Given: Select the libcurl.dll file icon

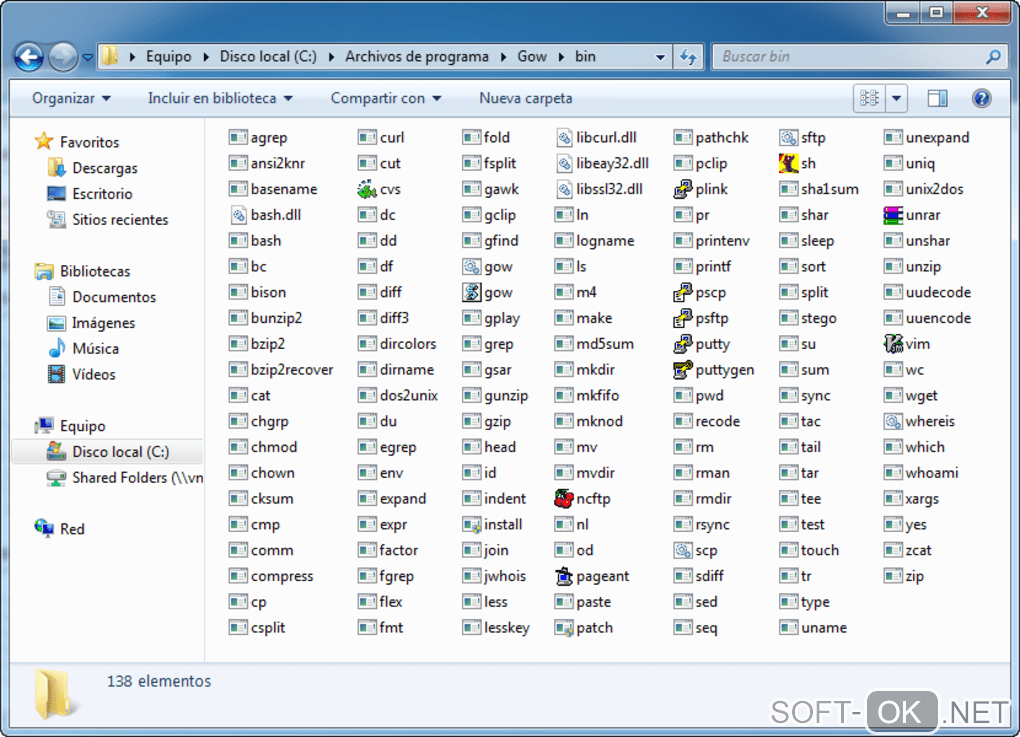Looking at the screenshot, I should pyautogui.click(x=564, y=138).
